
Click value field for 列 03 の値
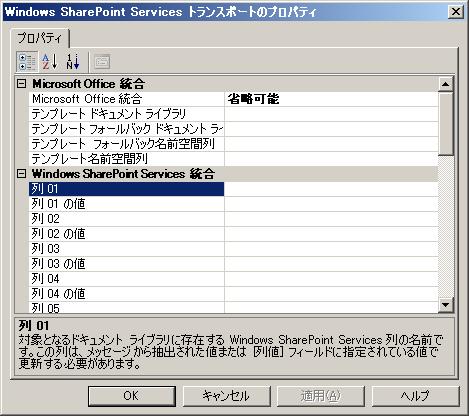point(331,264)
